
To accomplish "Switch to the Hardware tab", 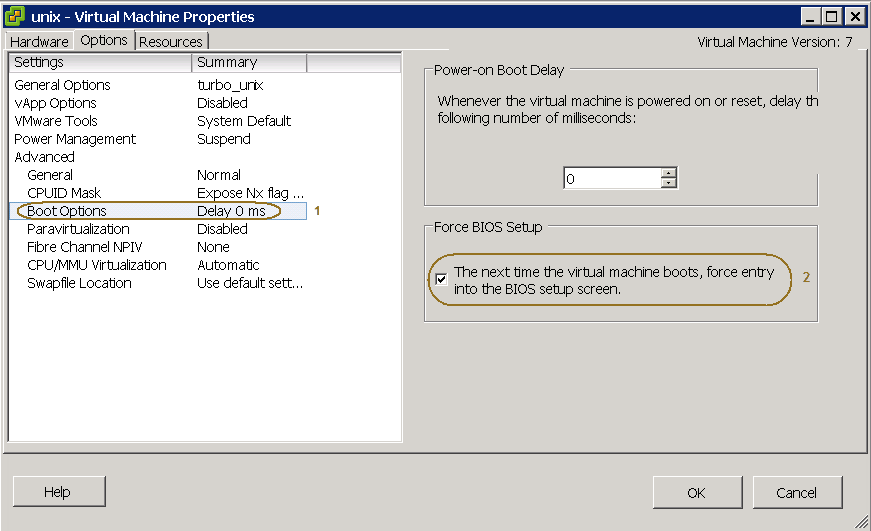I will tap(39, 41).
